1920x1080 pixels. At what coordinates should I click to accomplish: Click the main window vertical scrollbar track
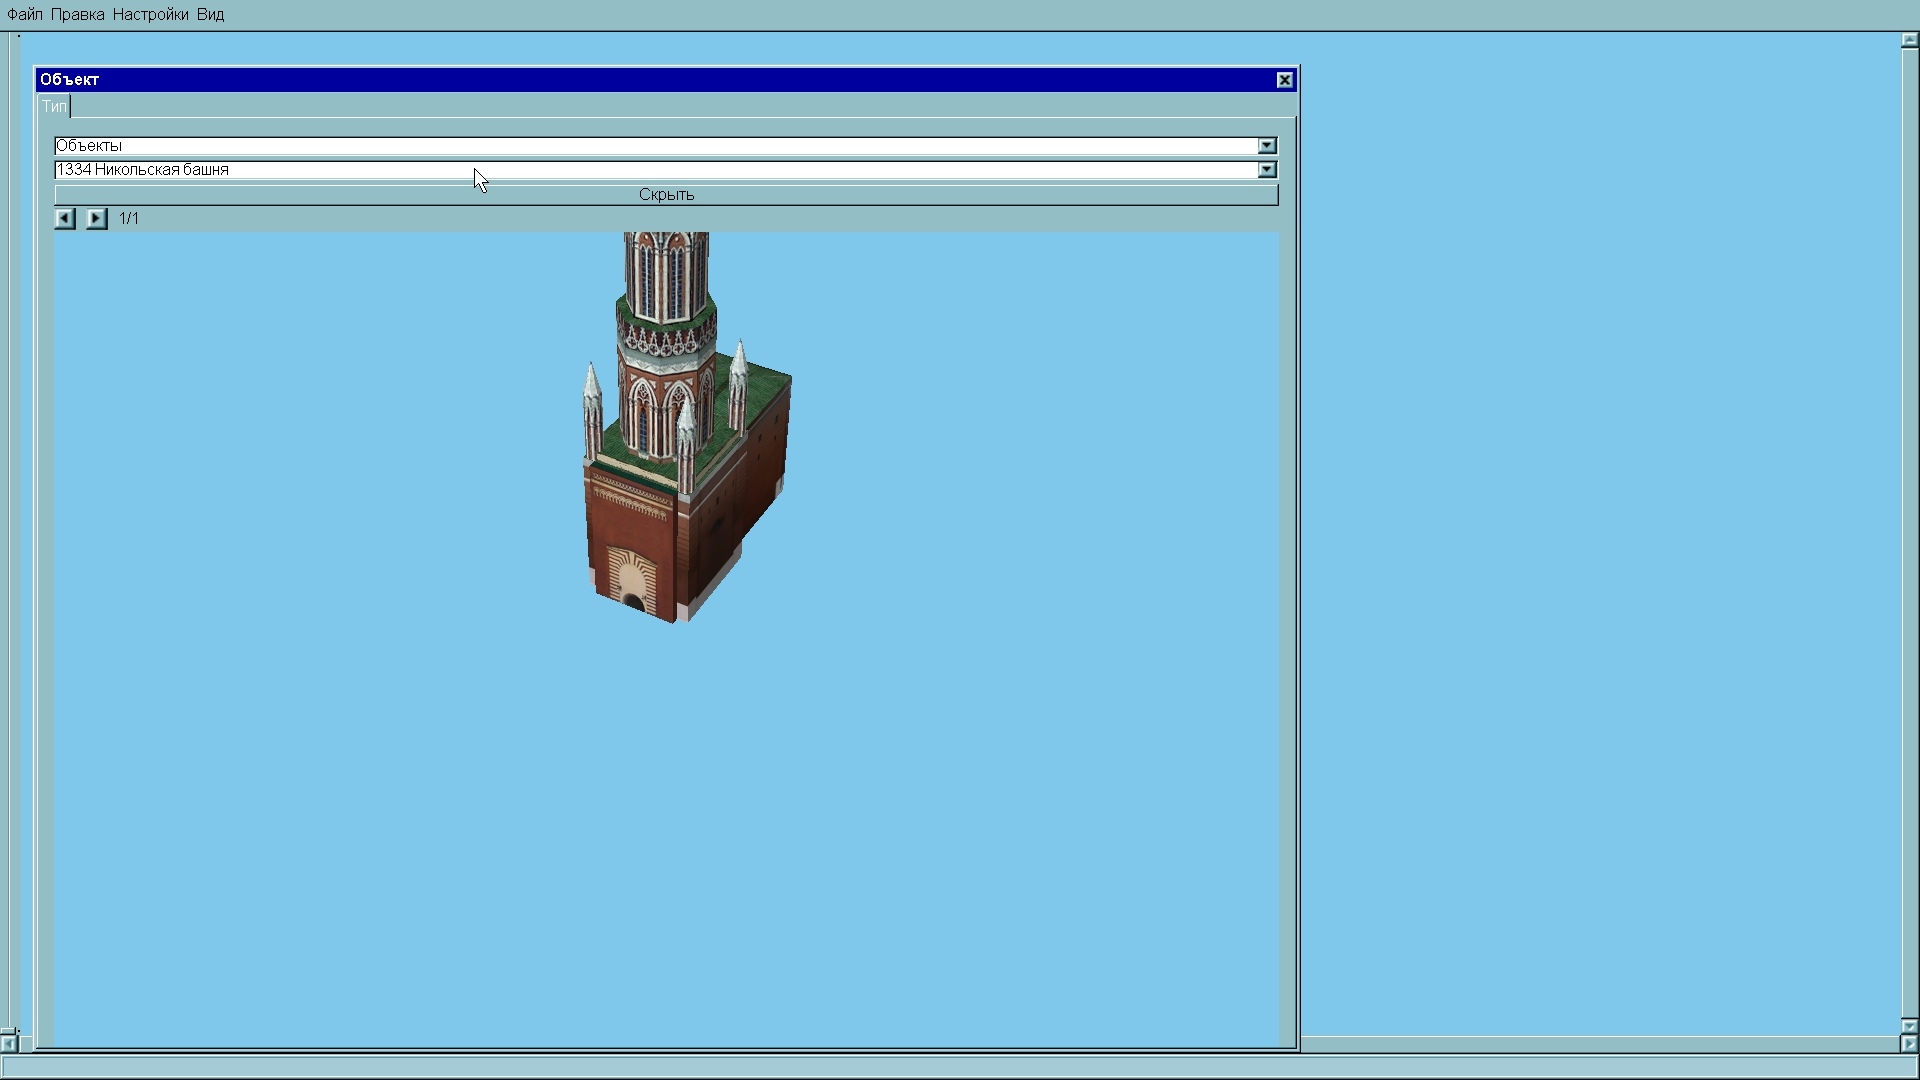coord(1909,530)
